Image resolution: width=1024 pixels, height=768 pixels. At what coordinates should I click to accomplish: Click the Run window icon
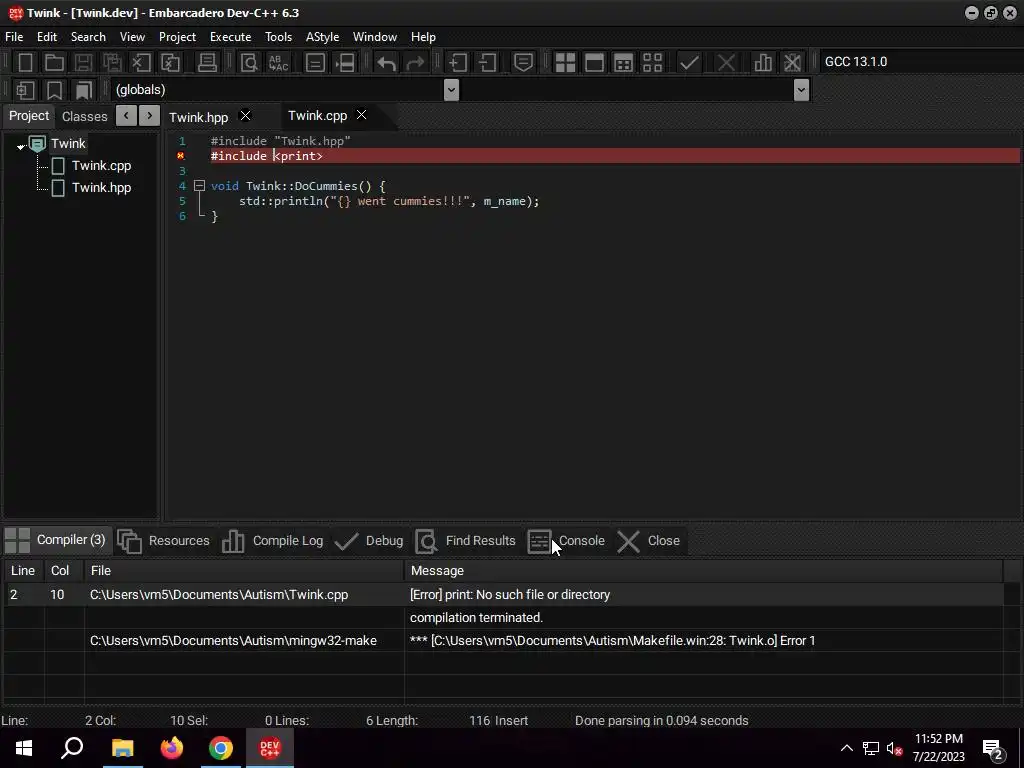click(594, 62)
